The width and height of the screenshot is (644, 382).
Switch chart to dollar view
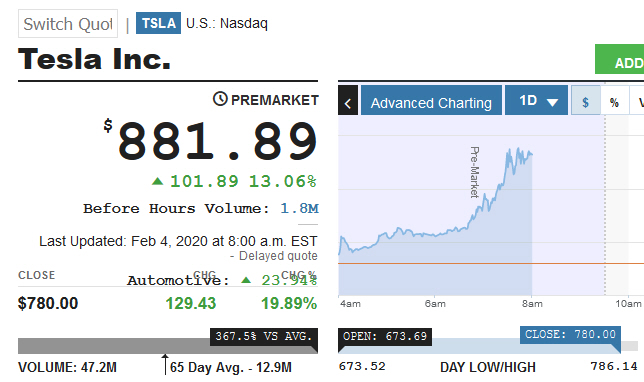[x=586, y=100]
